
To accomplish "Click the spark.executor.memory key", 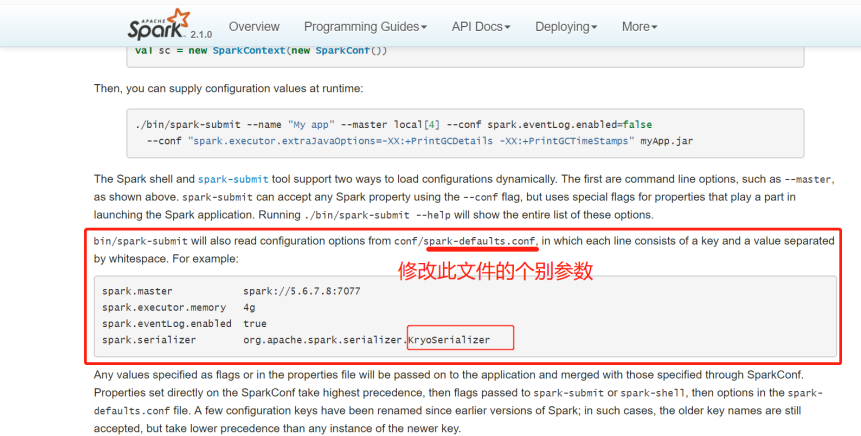I will pos(164,308).
